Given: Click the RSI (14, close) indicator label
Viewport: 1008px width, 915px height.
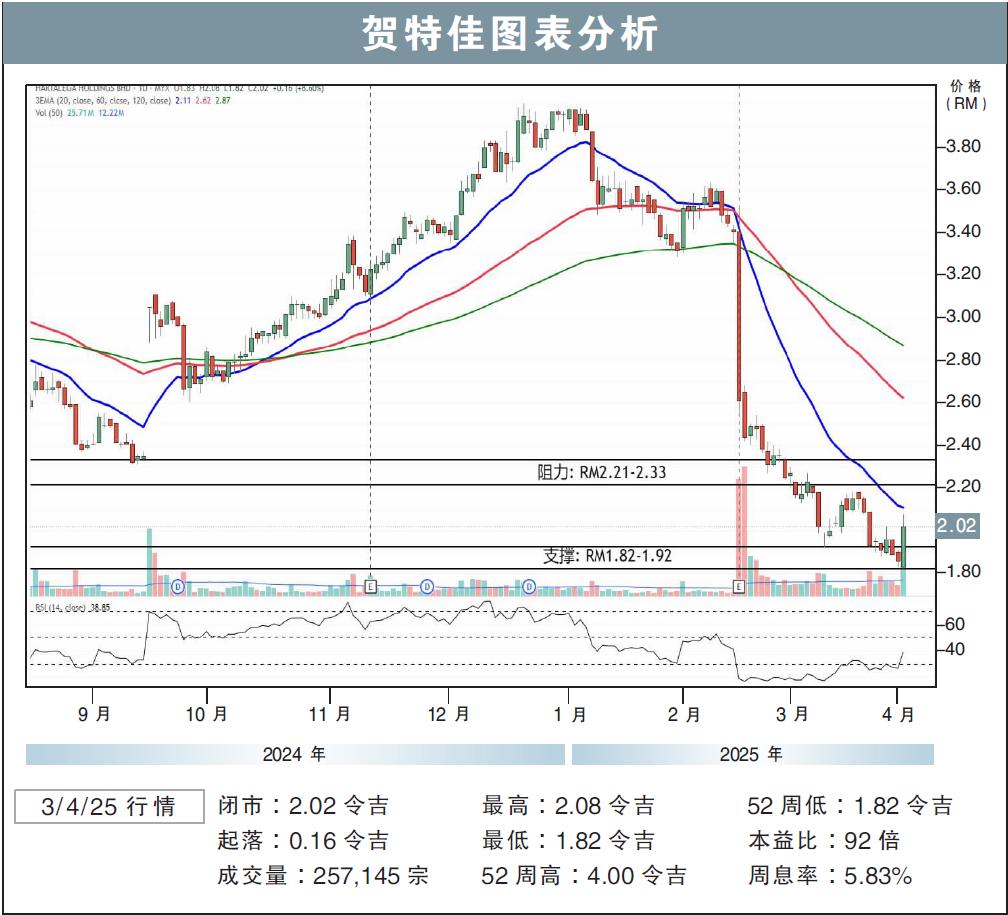Looking at the screenshot, I should pyautogui.click(x=73, y=607).
